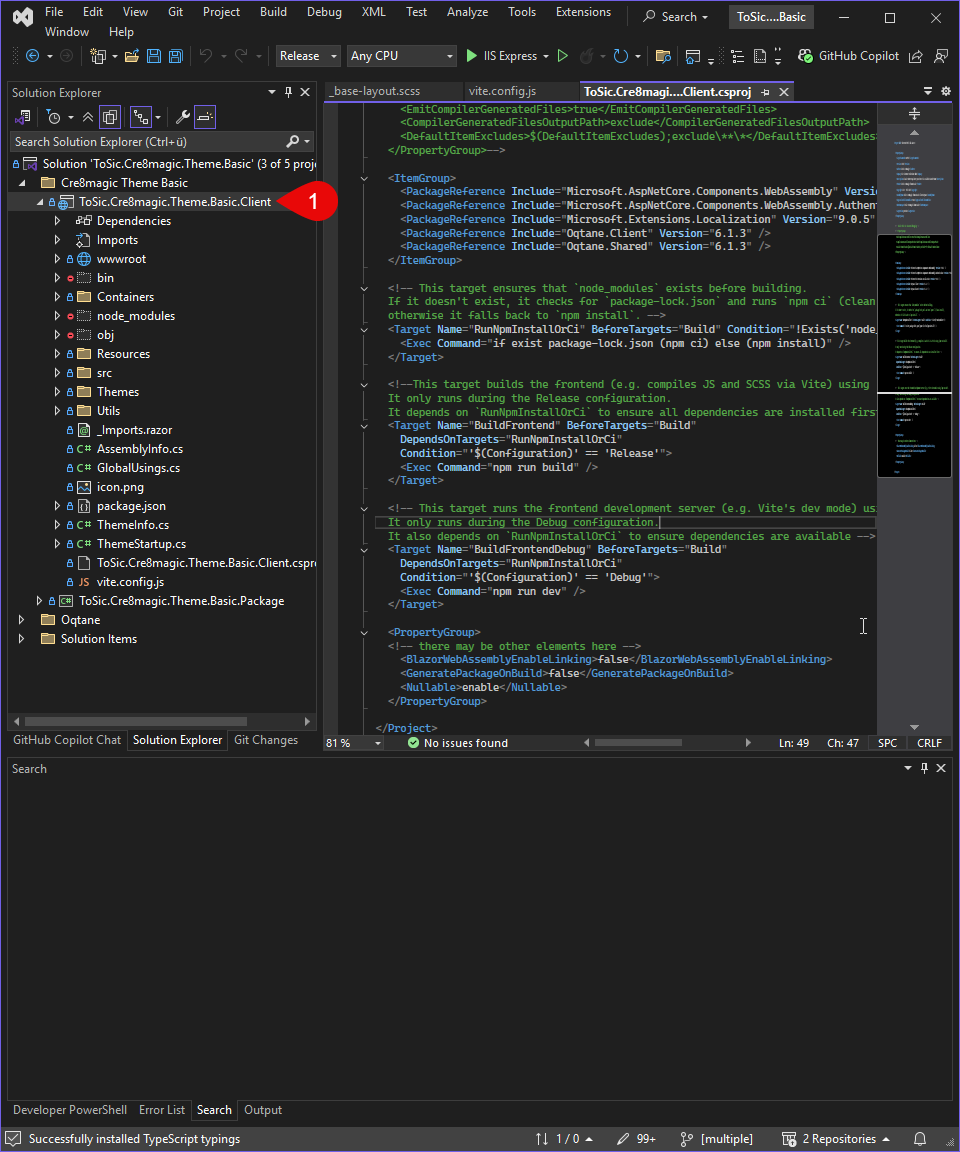Screen dimensions: 960x1152
Task: Click Switch Views icon in Solution Explorer
Action: [x=23, y=117]
